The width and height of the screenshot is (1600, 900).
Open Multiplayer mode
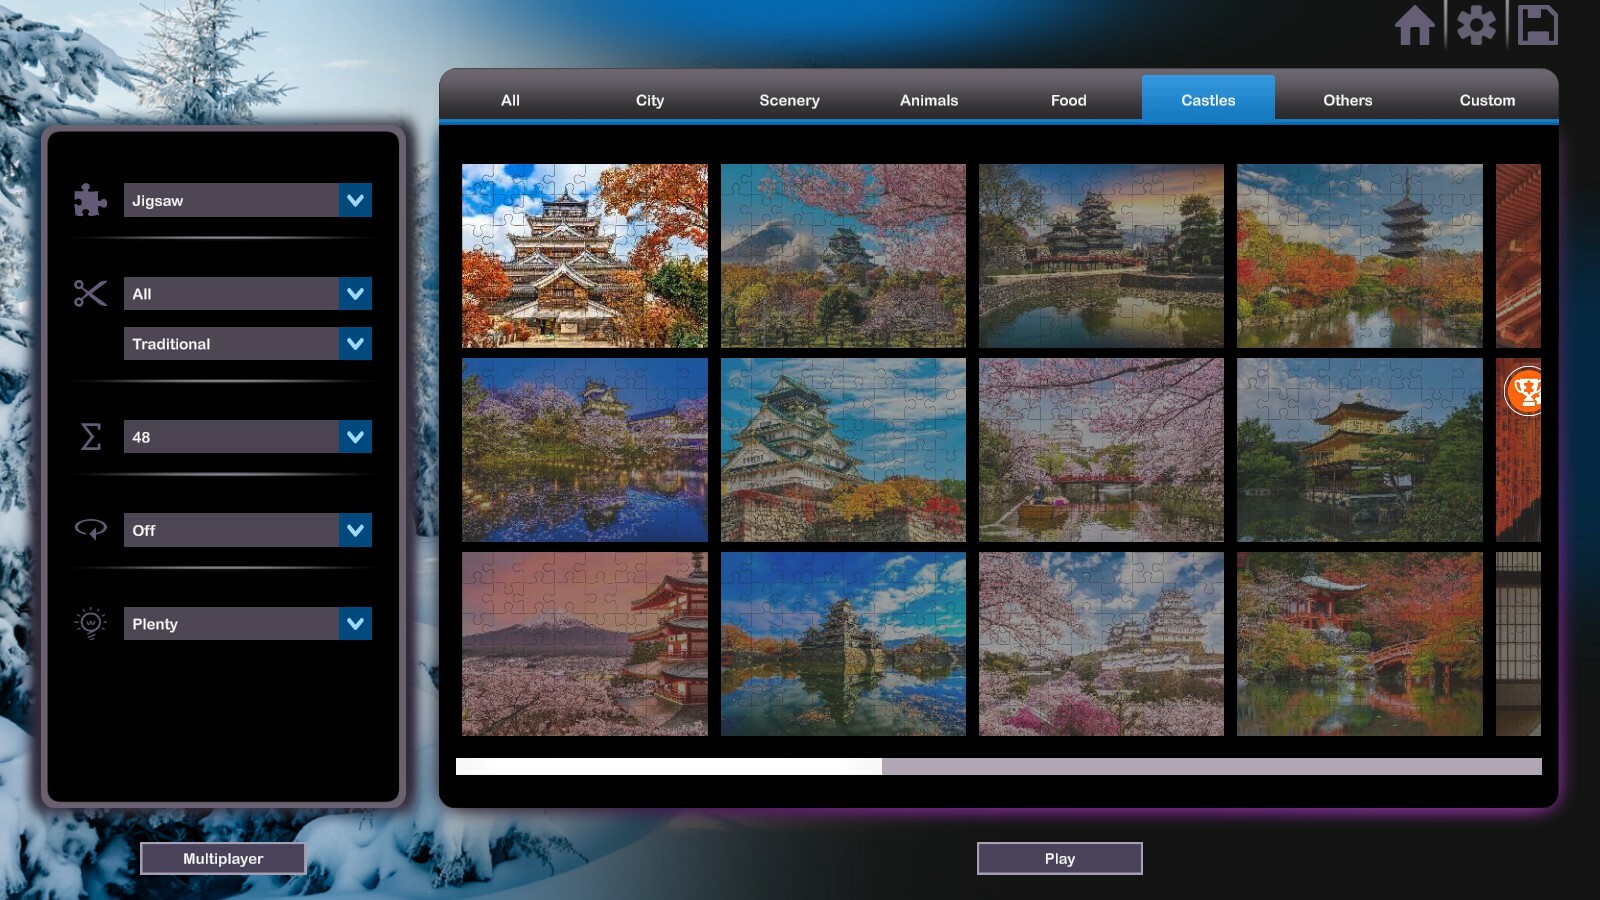tap(223, 858)
